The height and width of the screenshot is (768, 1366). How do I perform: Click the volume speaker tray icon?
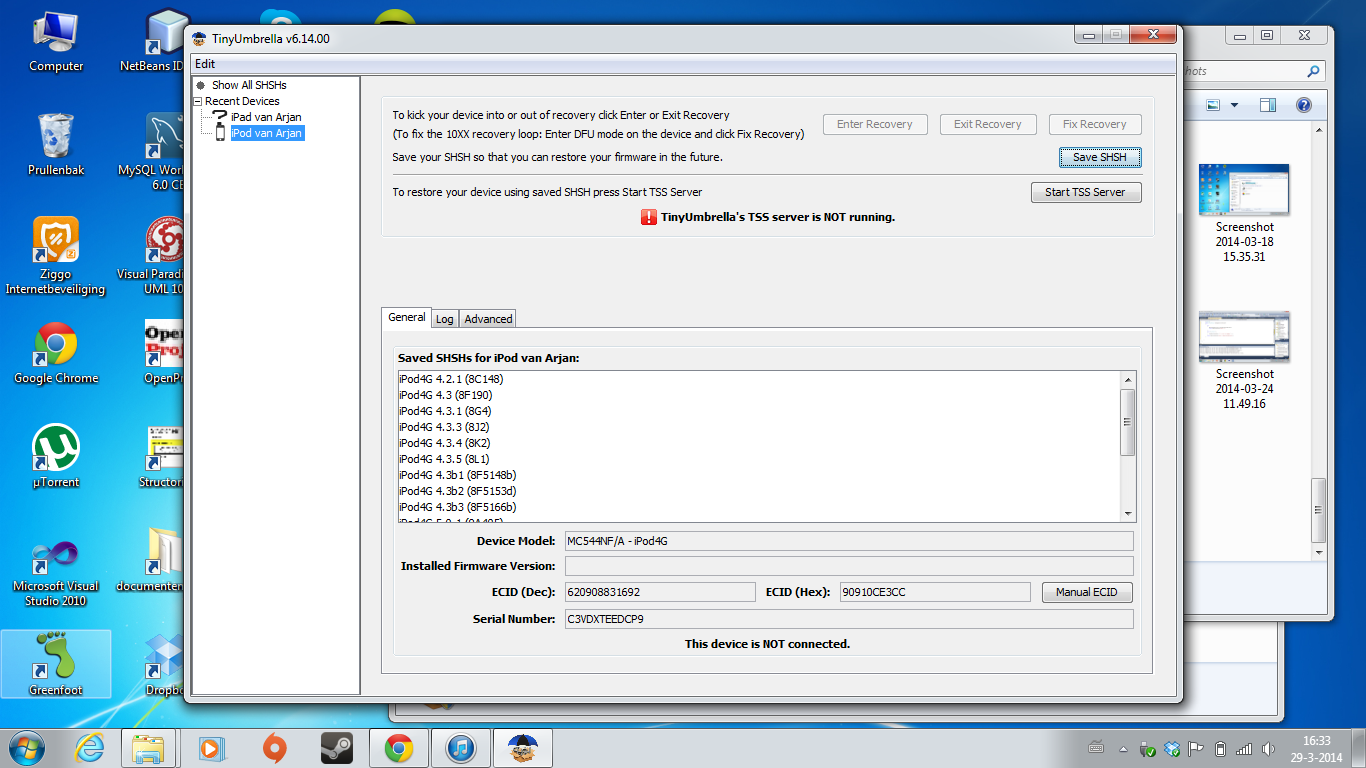(1269, 748)
